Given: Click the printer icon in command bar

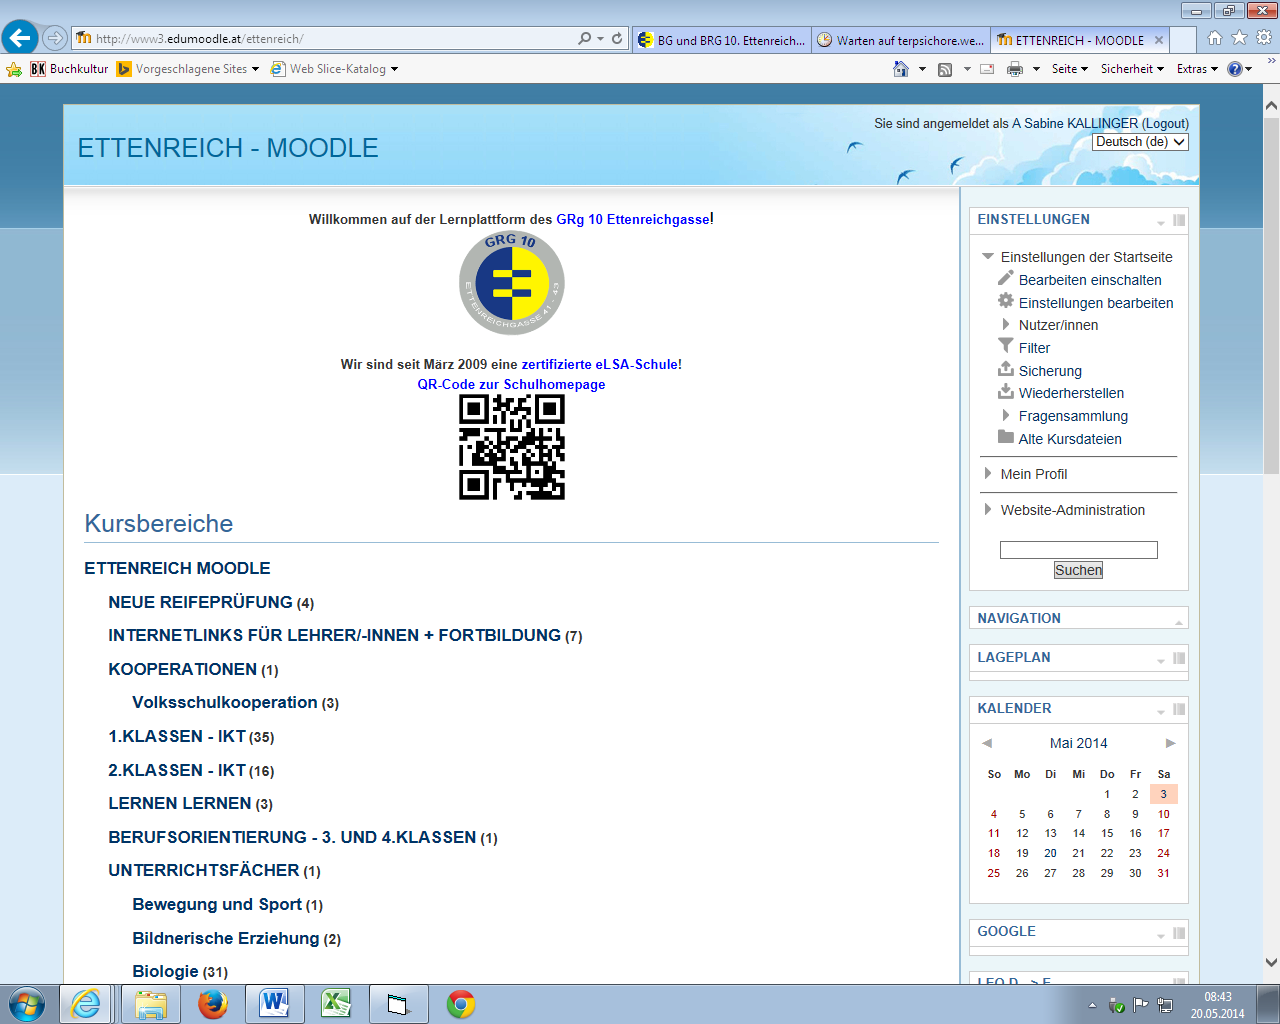Looking at the screenshot, I should [1015, 69].
